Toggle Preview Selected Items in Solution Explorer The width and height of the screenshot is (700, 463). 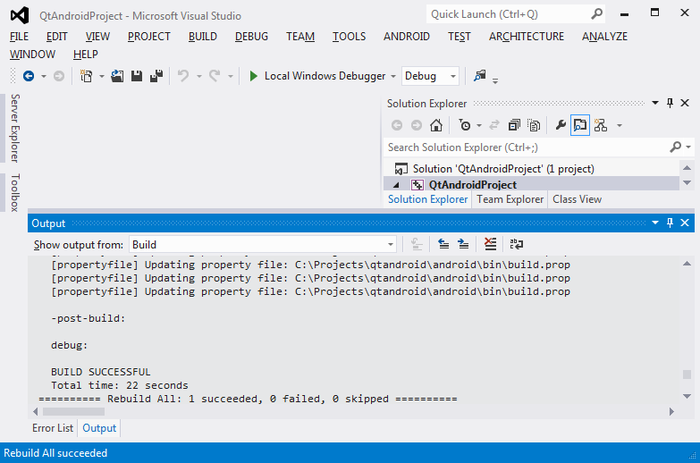tap(580, 125)
